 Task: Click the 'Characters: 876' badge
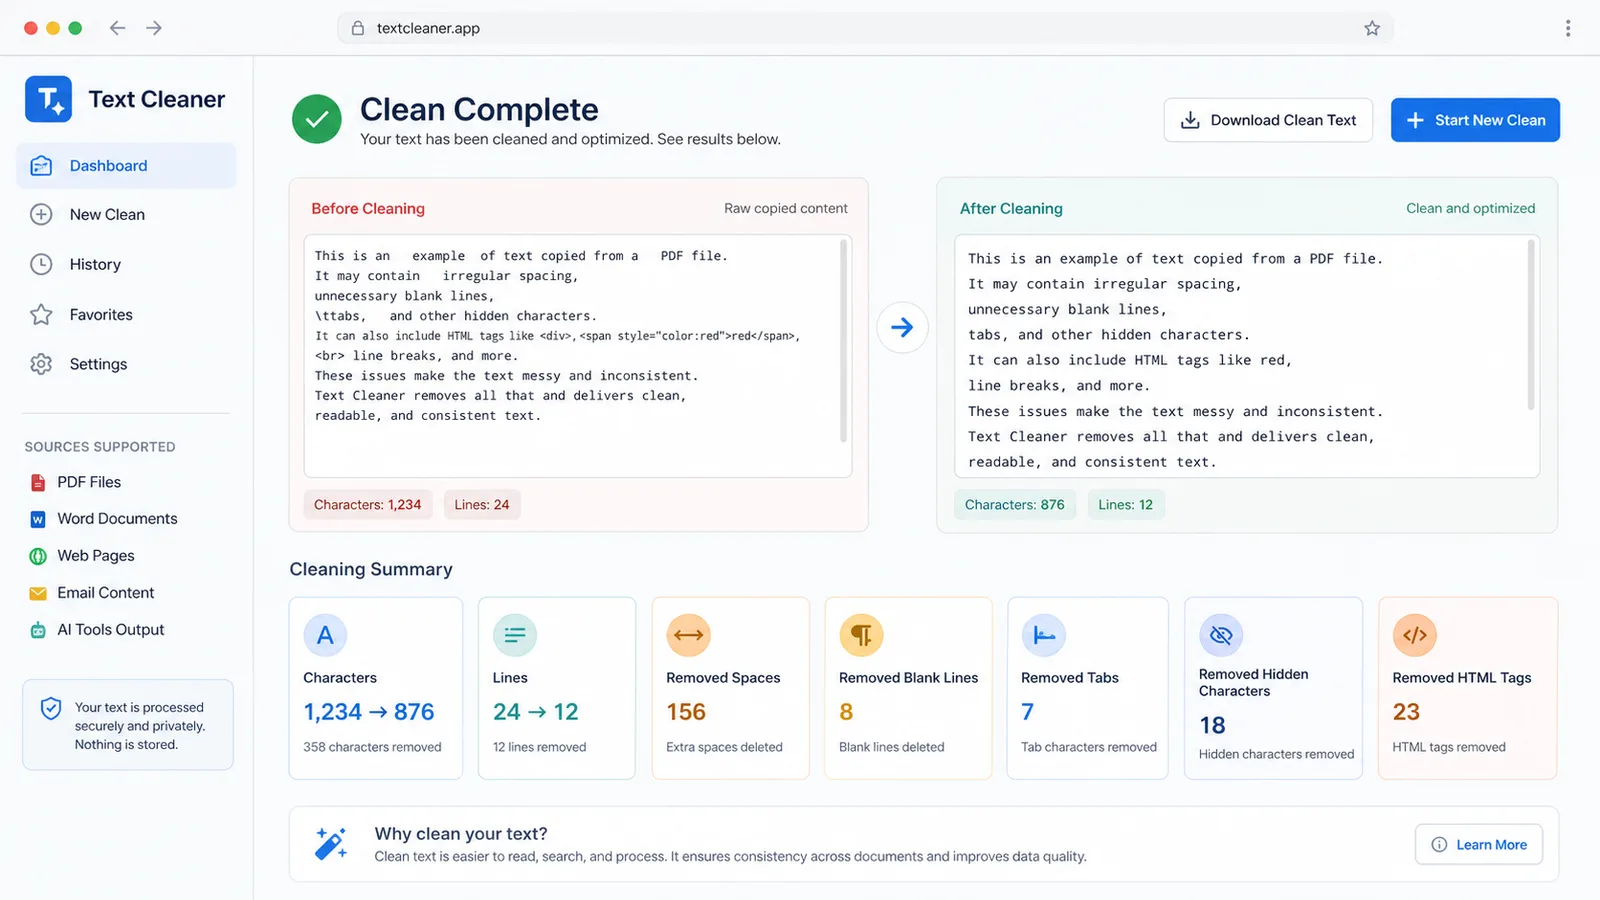point(1015,505)
